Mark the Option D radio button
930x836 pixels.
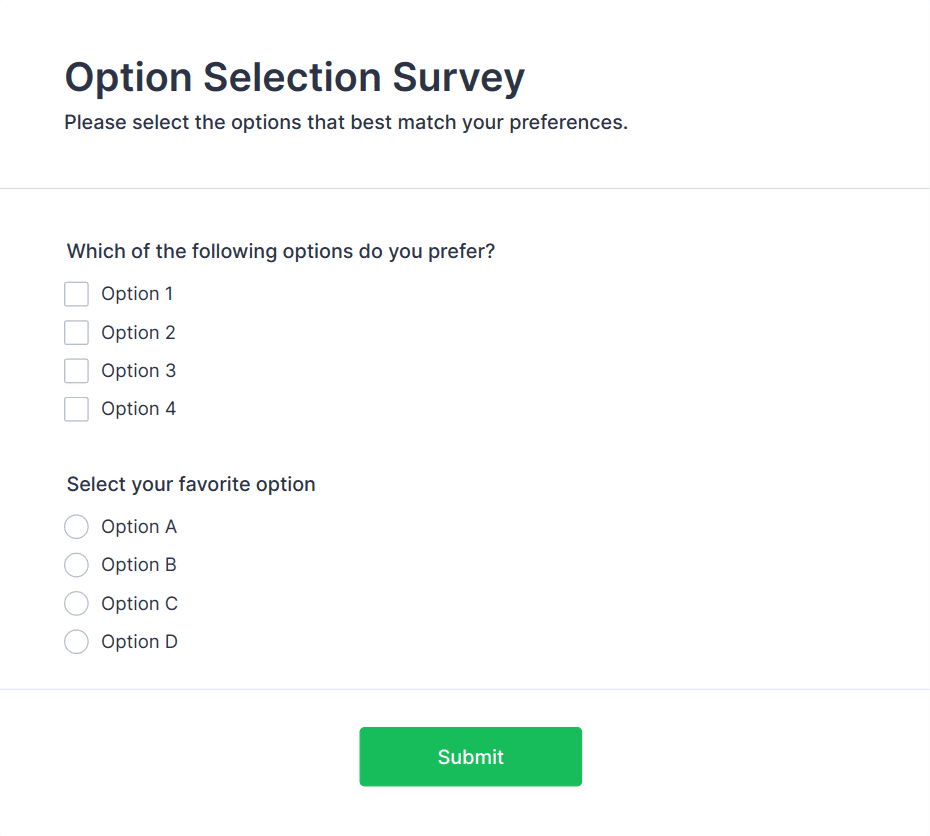76,642
